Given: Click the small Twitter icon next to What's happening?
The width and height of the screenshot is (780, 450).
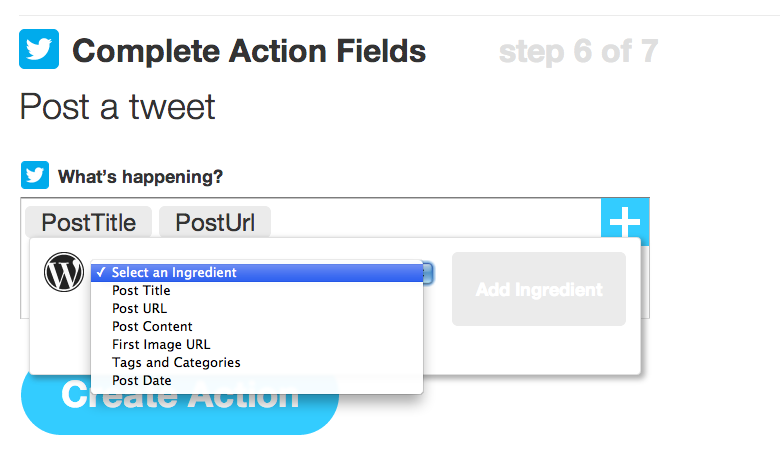Looking at the screenshot, I should (35, 175).
